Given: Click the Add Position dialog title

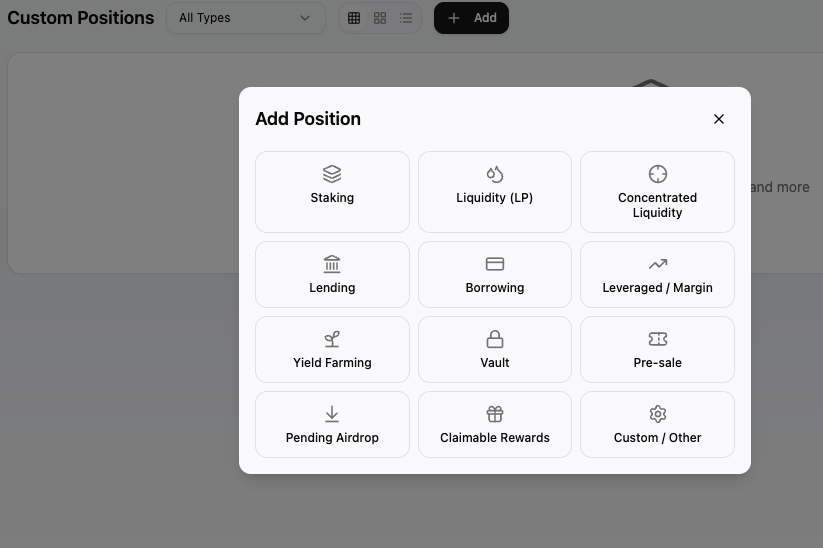Looking at the screenshot, I should click(308, 119).
